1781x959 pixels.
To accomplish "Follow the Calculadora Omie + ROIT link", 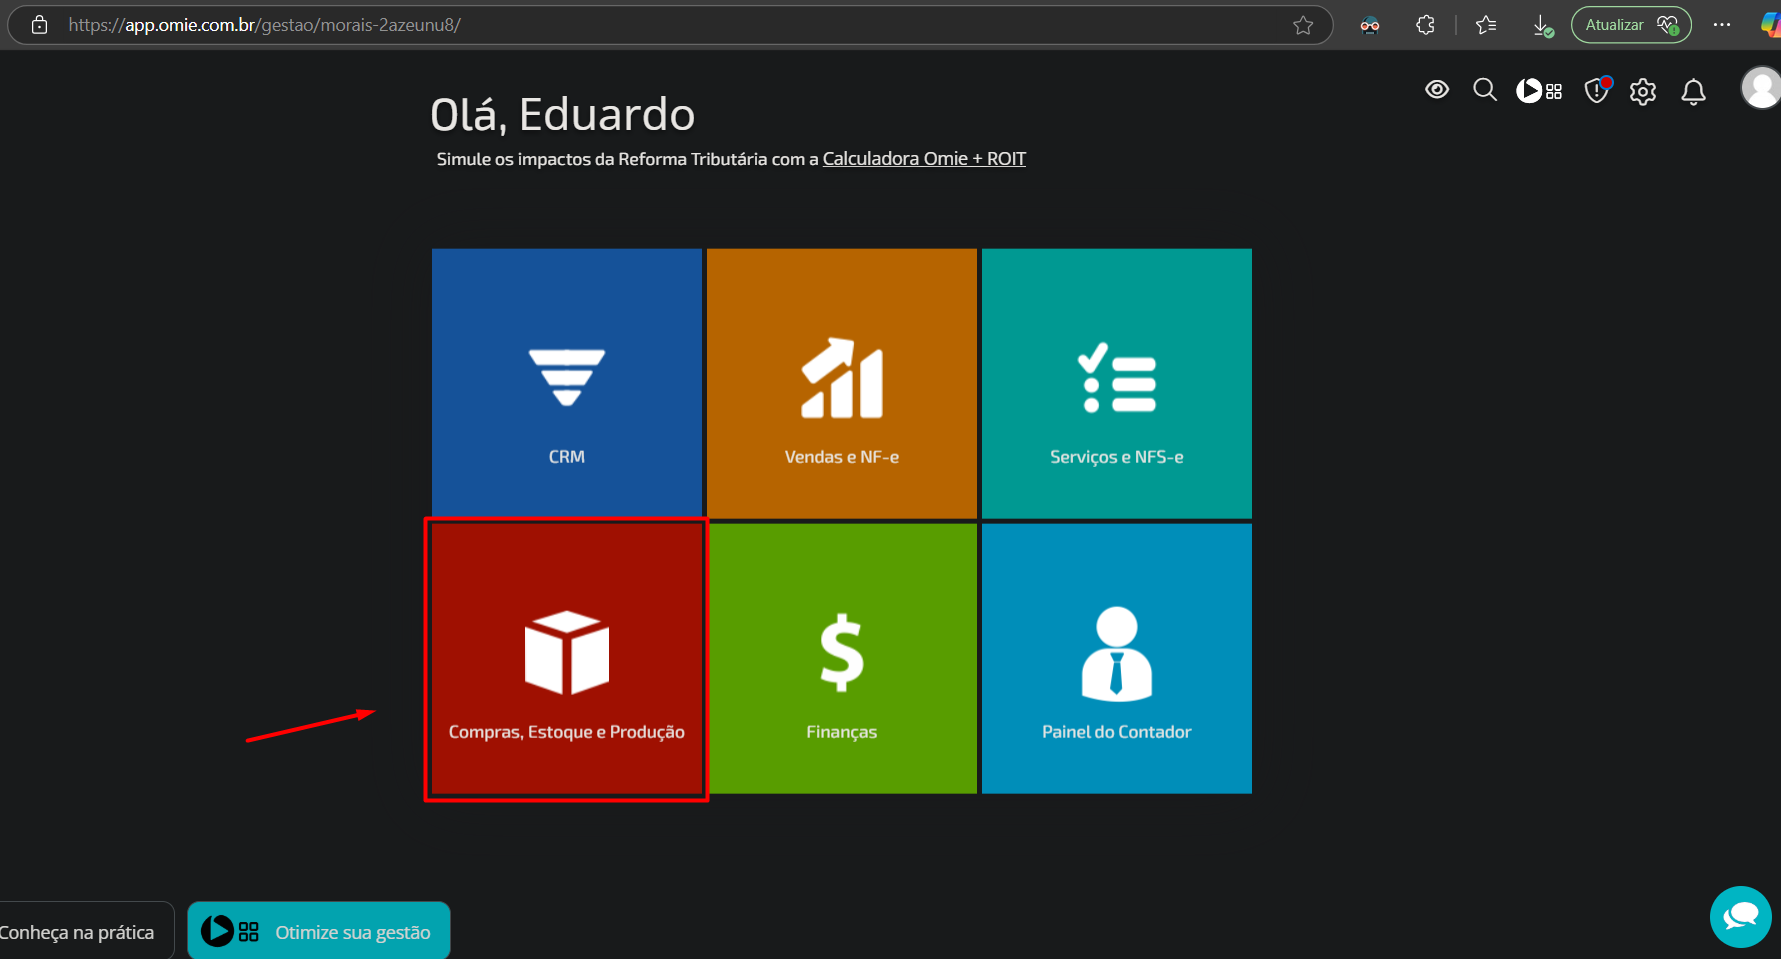I will pyautogui.click(x=924, y=159).
